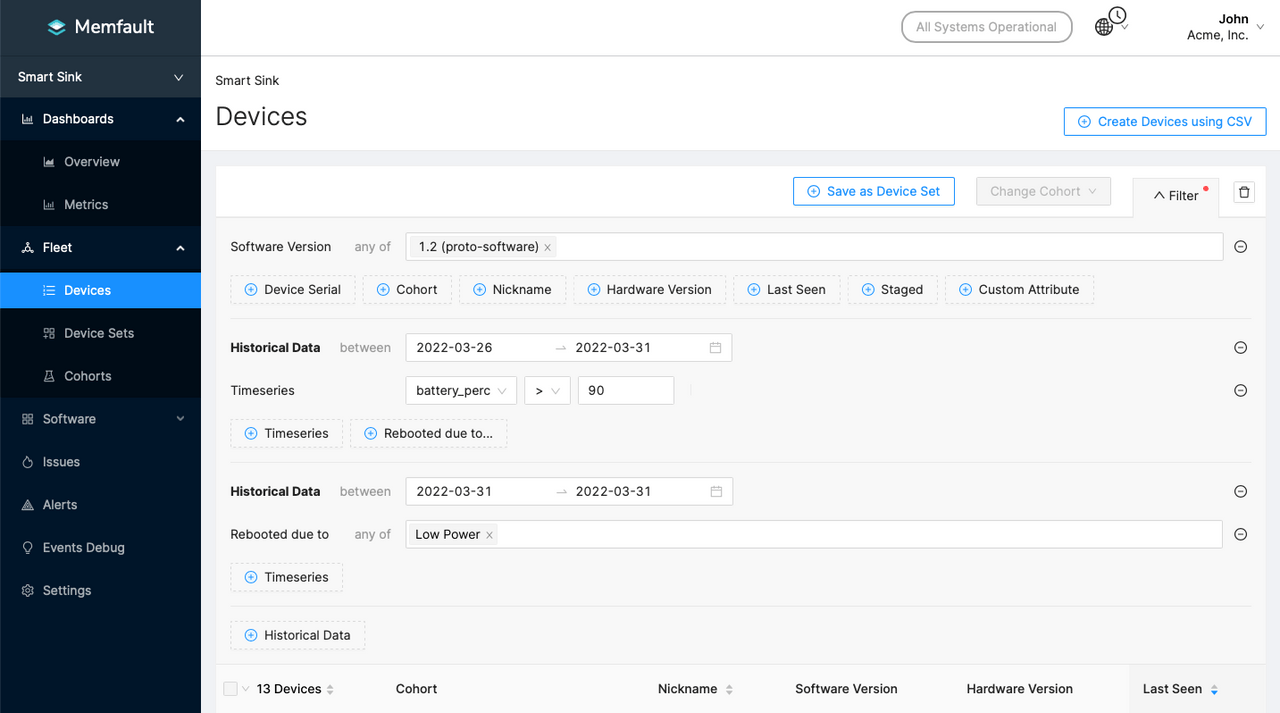Click the timeseries value field showing 90
Viewport: 1280px width, 713px height.
(625, 391)
